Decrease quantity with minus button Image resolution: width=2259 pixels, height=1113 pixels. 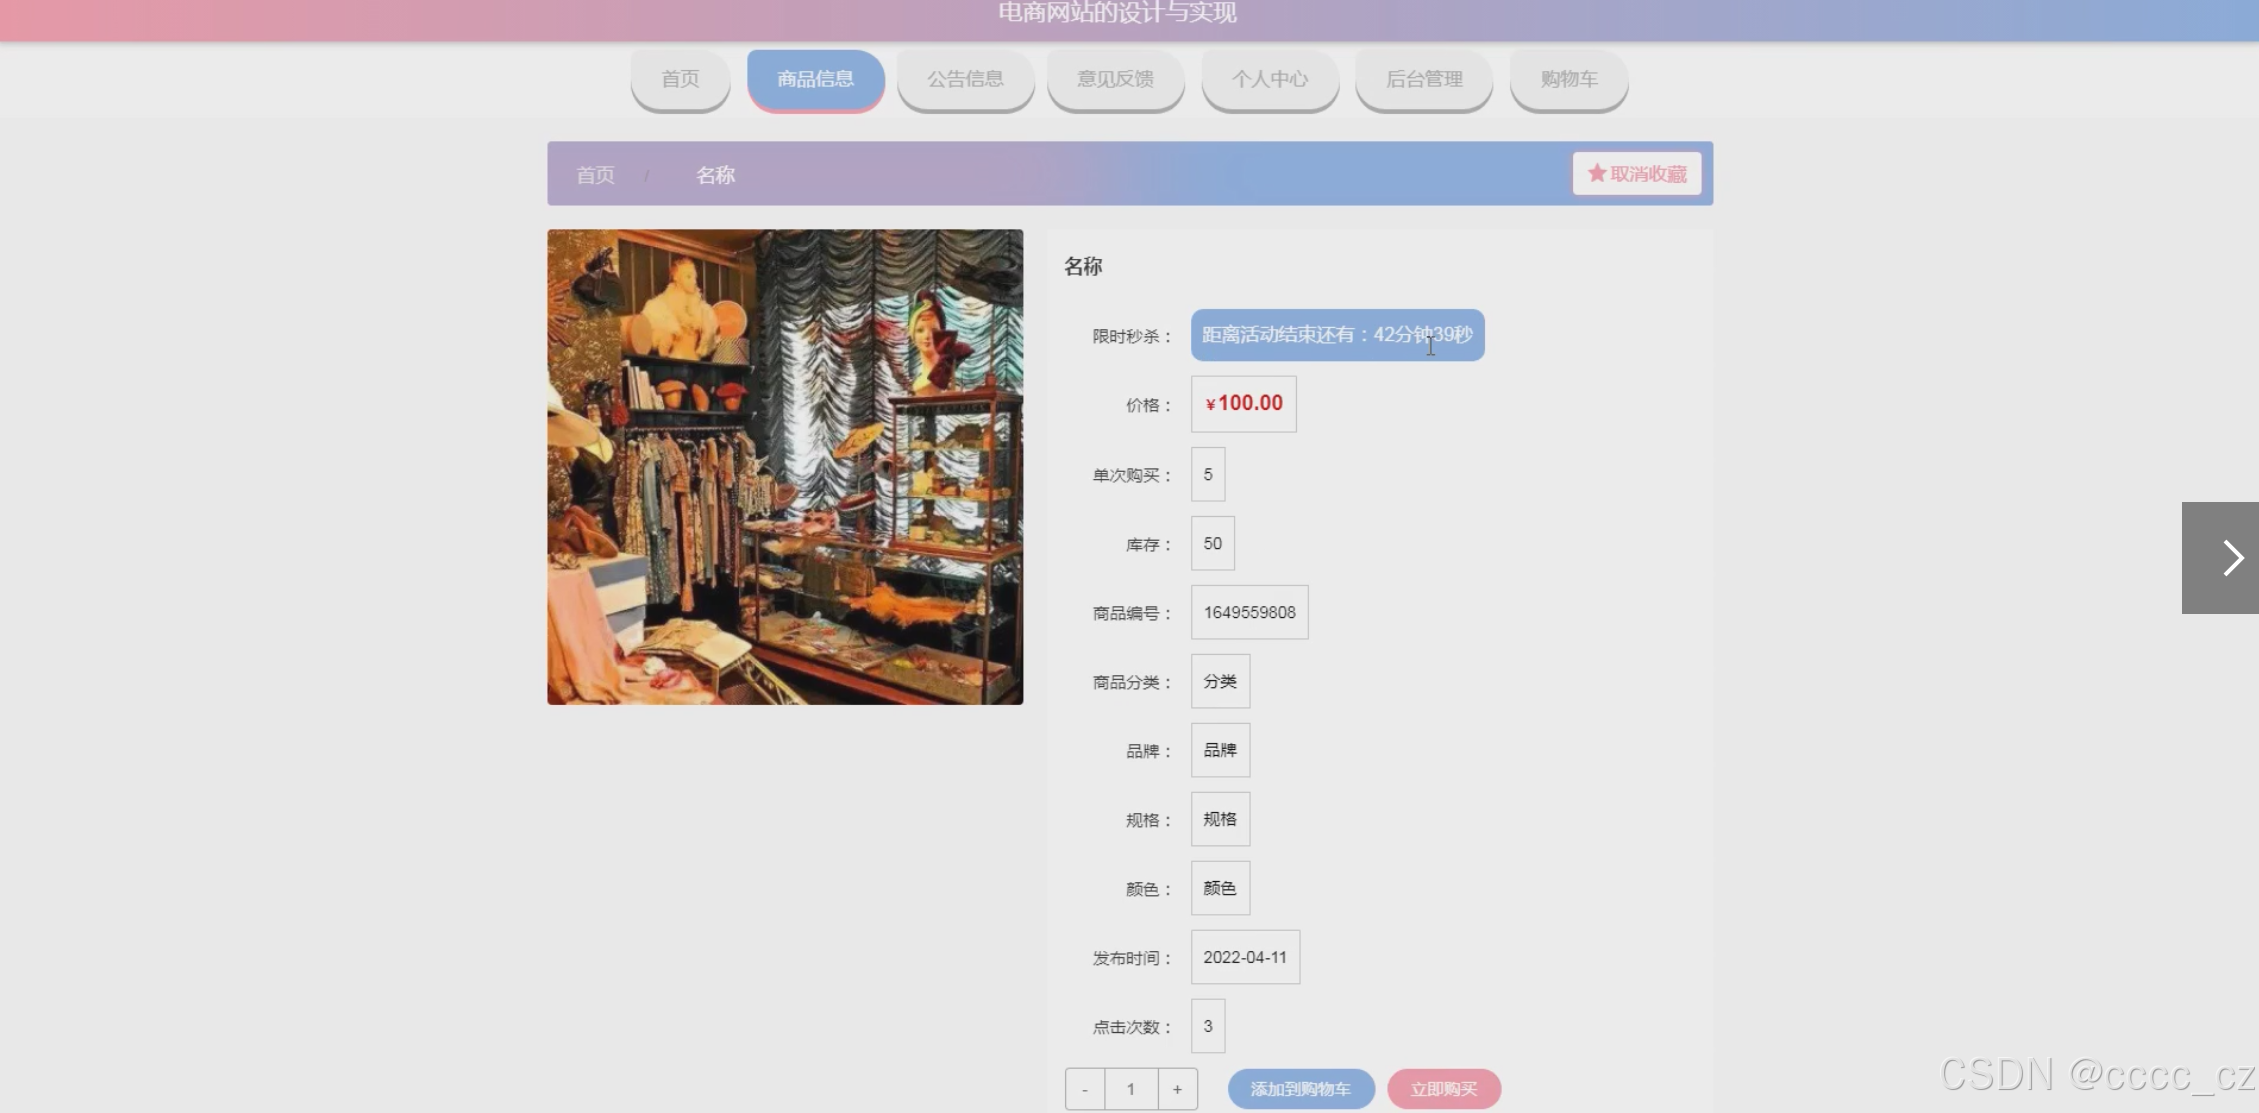click(x=1084, y=1089)
